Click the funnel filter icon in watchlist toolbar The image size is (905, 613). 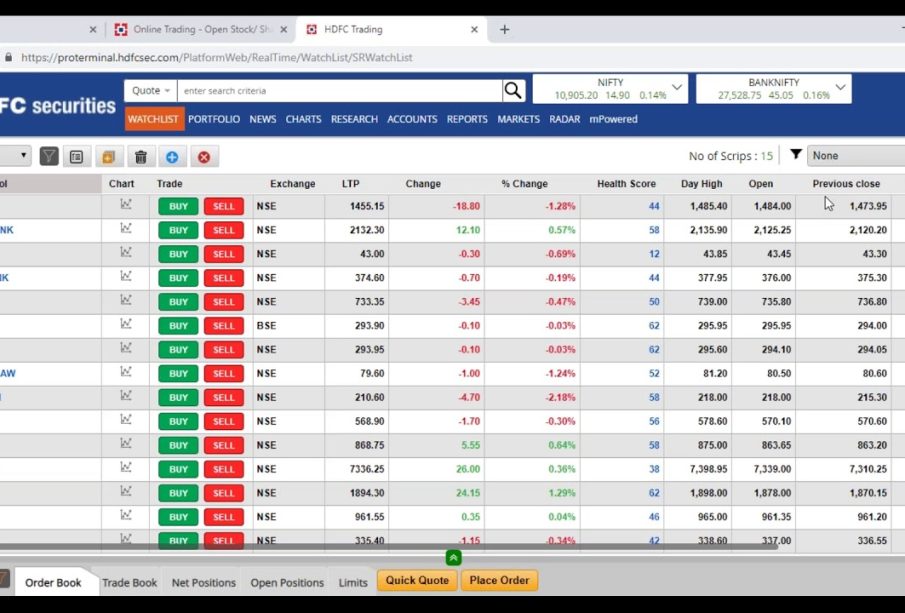point(49,156)
